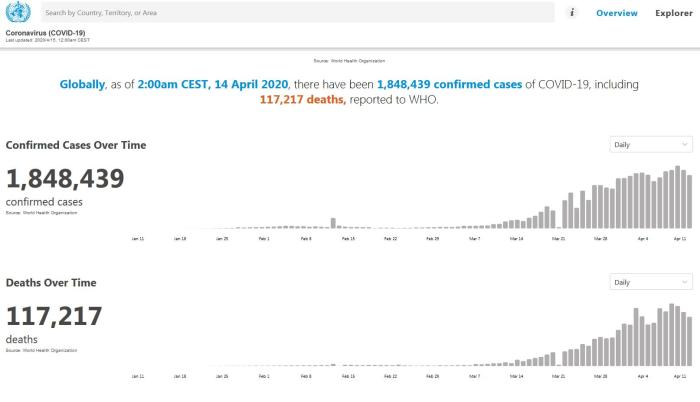The width and height of the screenshot is (700, 402).
Task: Switch to the Overview tab
Action: tap(617, 13)
